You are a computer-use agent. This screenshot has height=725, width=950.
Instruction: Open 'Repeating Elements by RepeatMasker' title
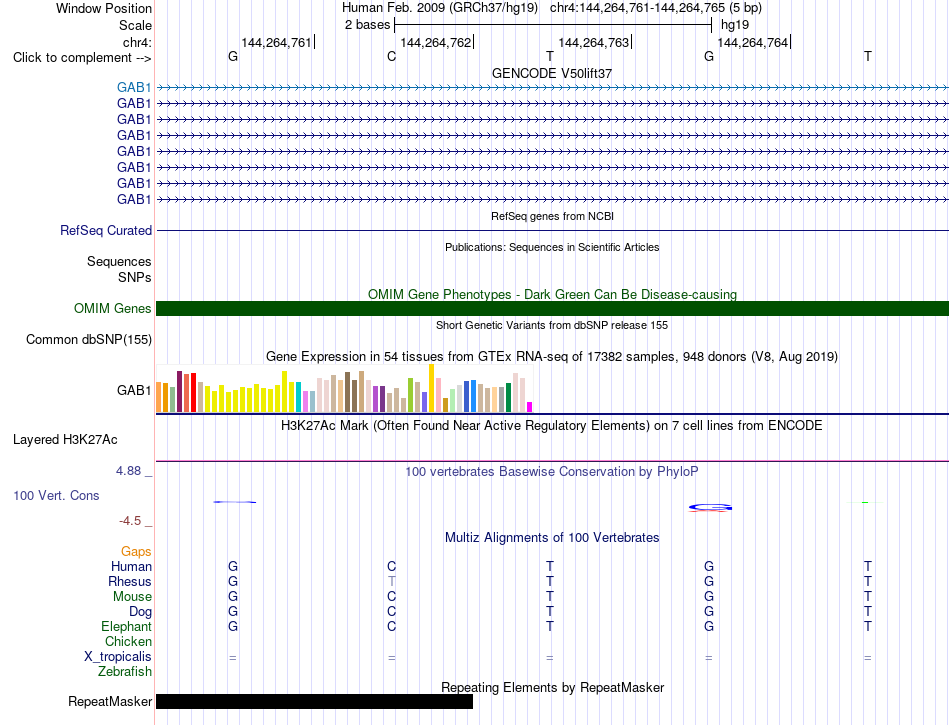point(552,687)
